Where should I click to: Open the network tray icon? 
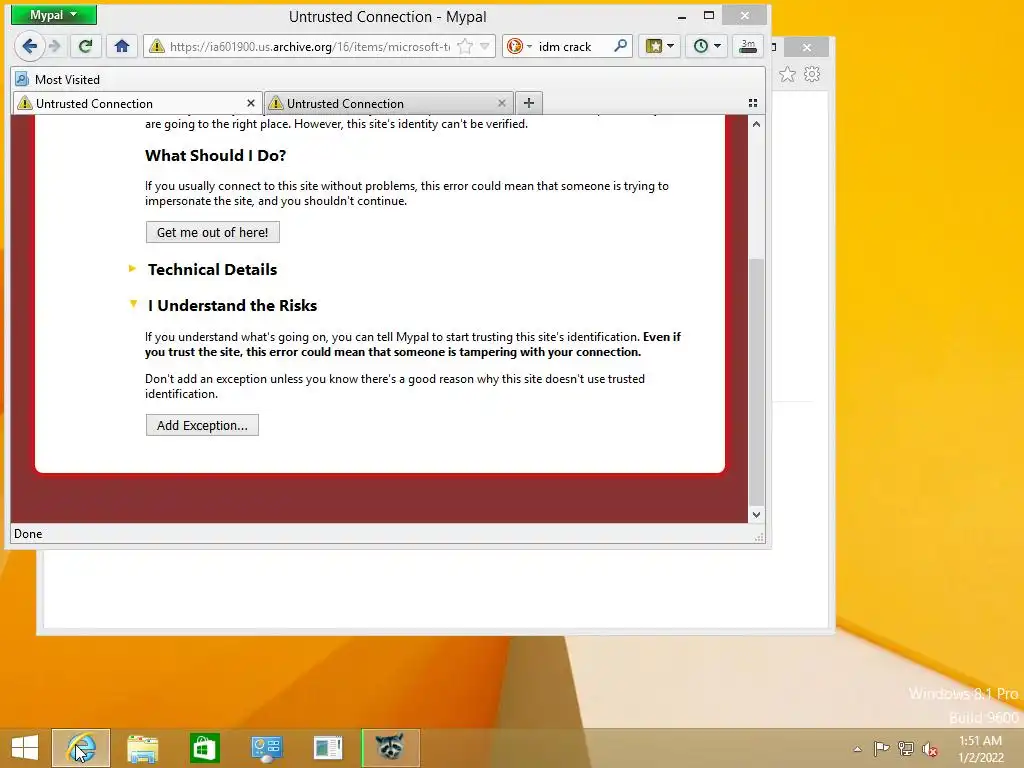point(906,748)
